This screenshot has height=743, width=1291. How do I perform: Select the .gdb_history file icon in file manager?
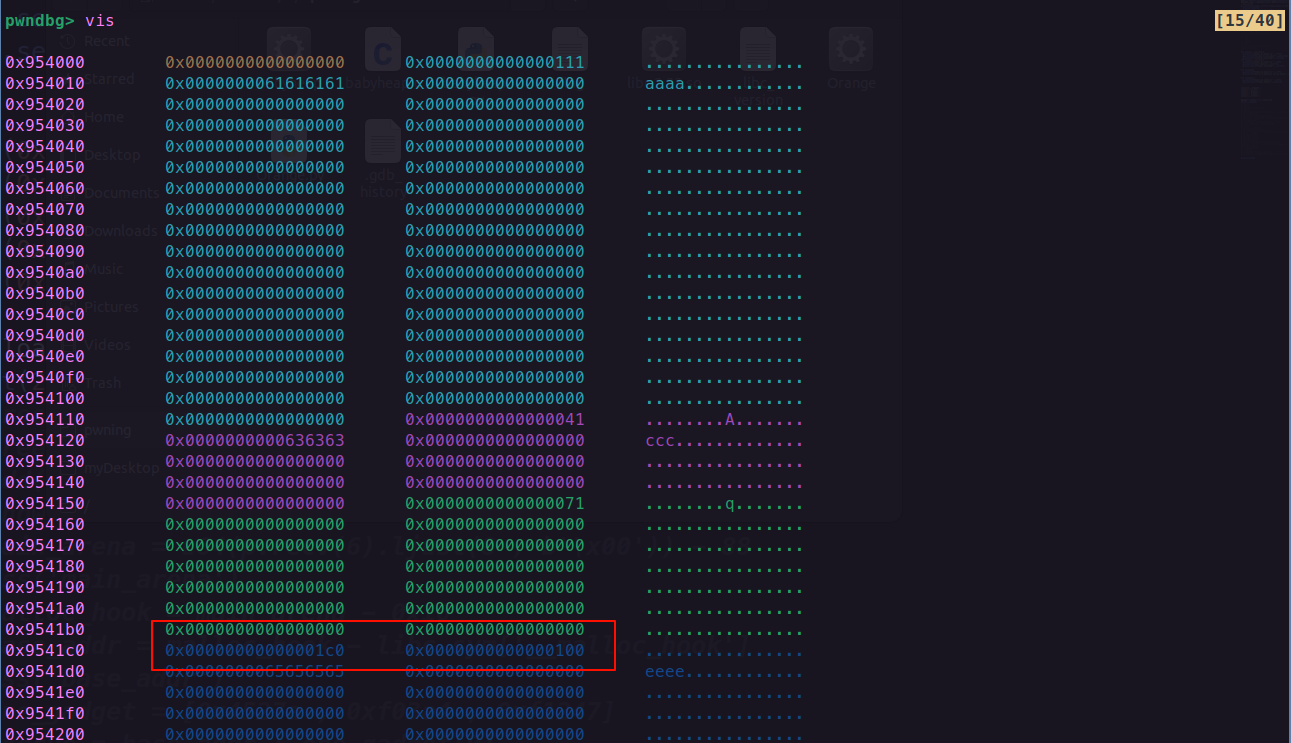coord(382,141)
